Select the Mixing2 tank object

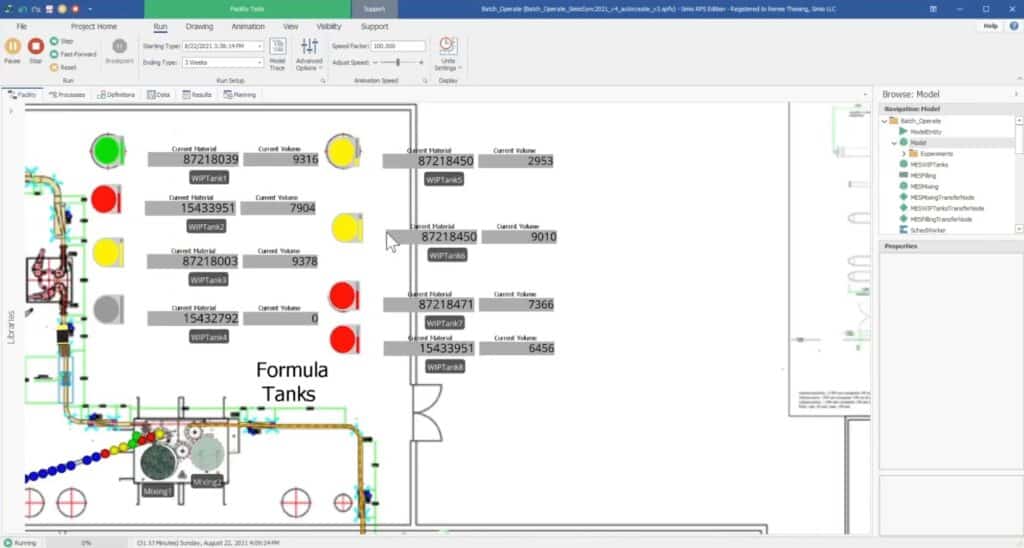(207, 454)
